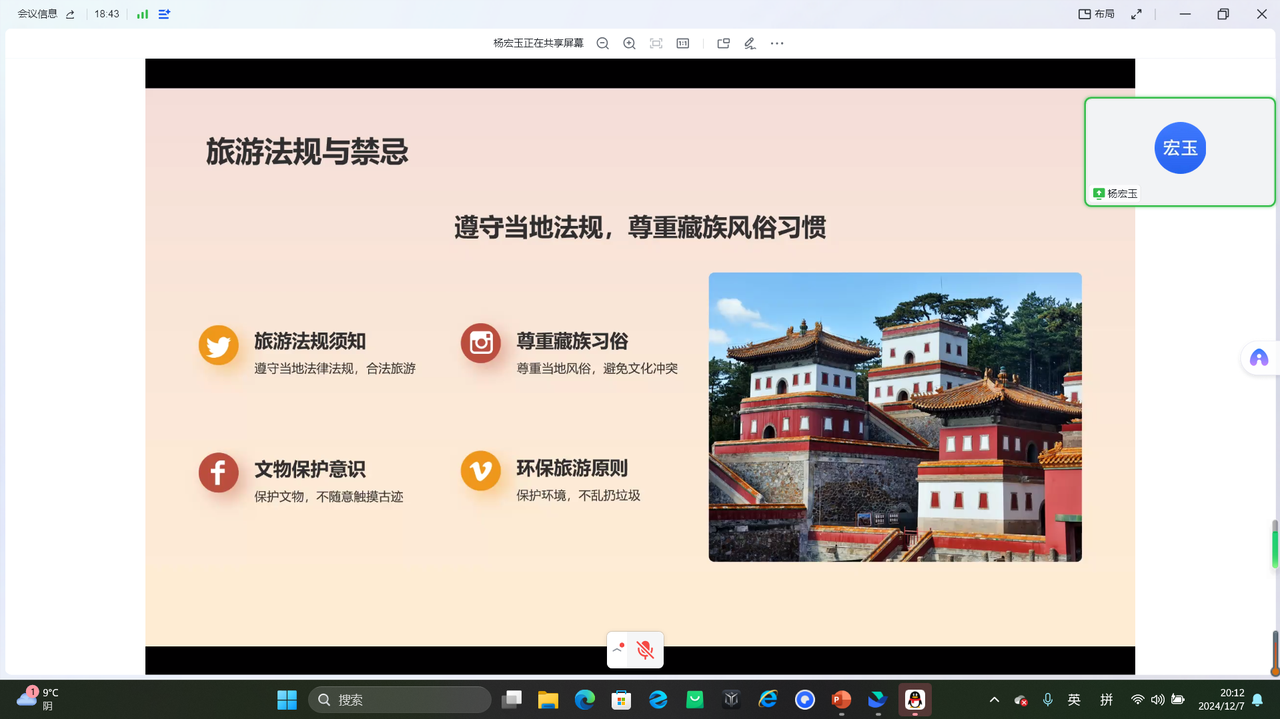Open PowerPoint from the taskbar

[841, 700]
